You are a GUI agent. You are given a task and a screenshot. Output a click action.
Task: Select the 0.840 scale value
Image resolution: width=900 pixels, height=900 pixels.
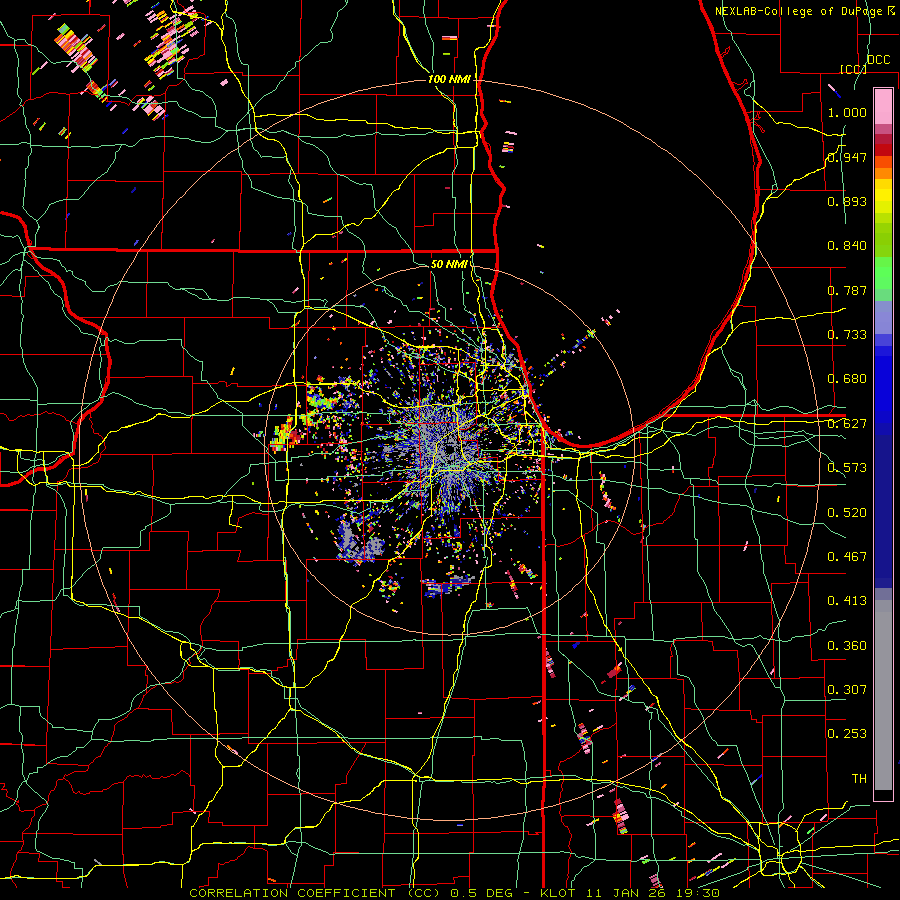tap(847, 246)
